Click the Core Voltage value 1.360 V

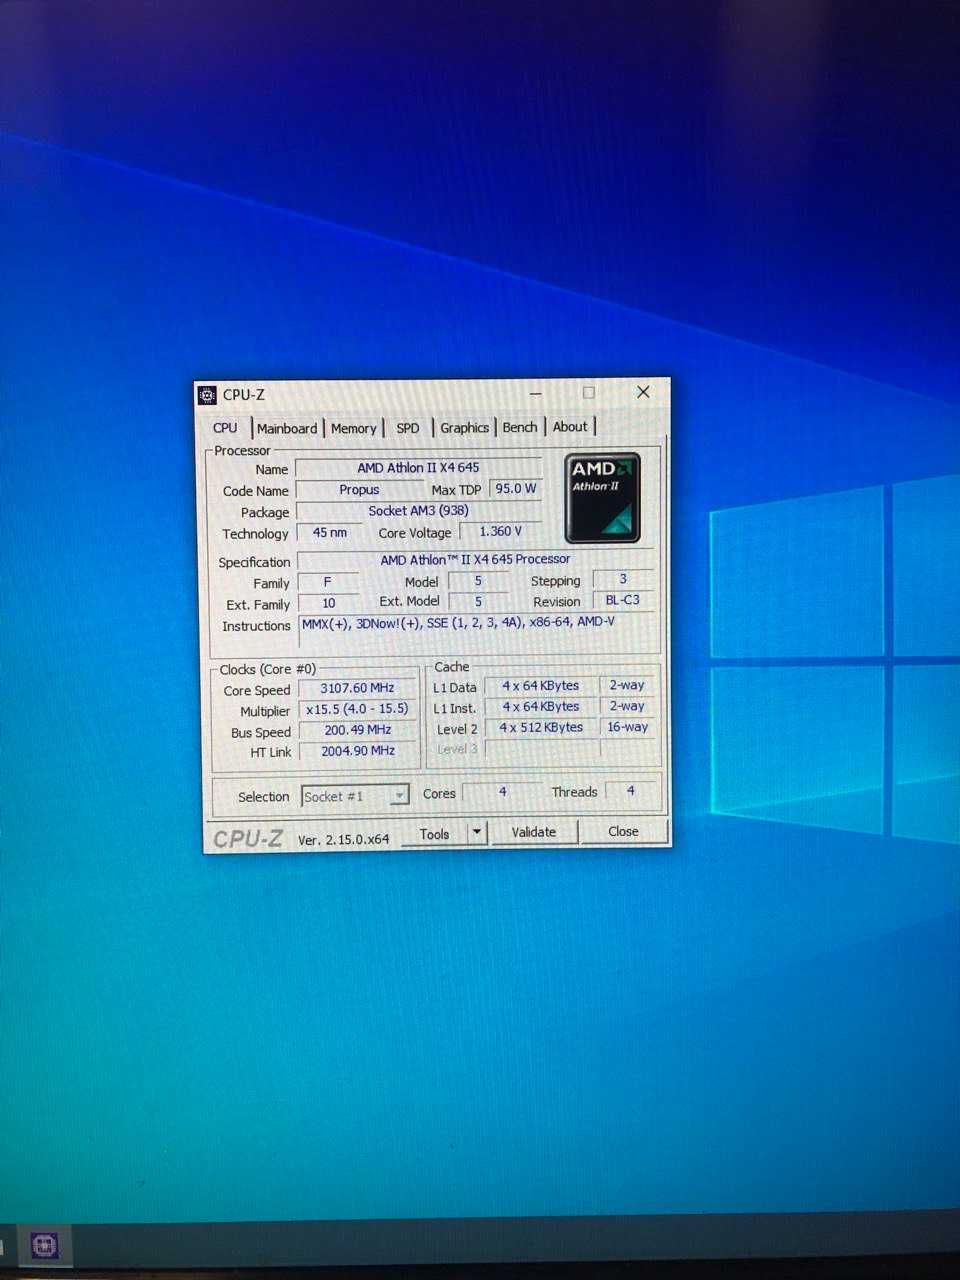tap(500, 532)
